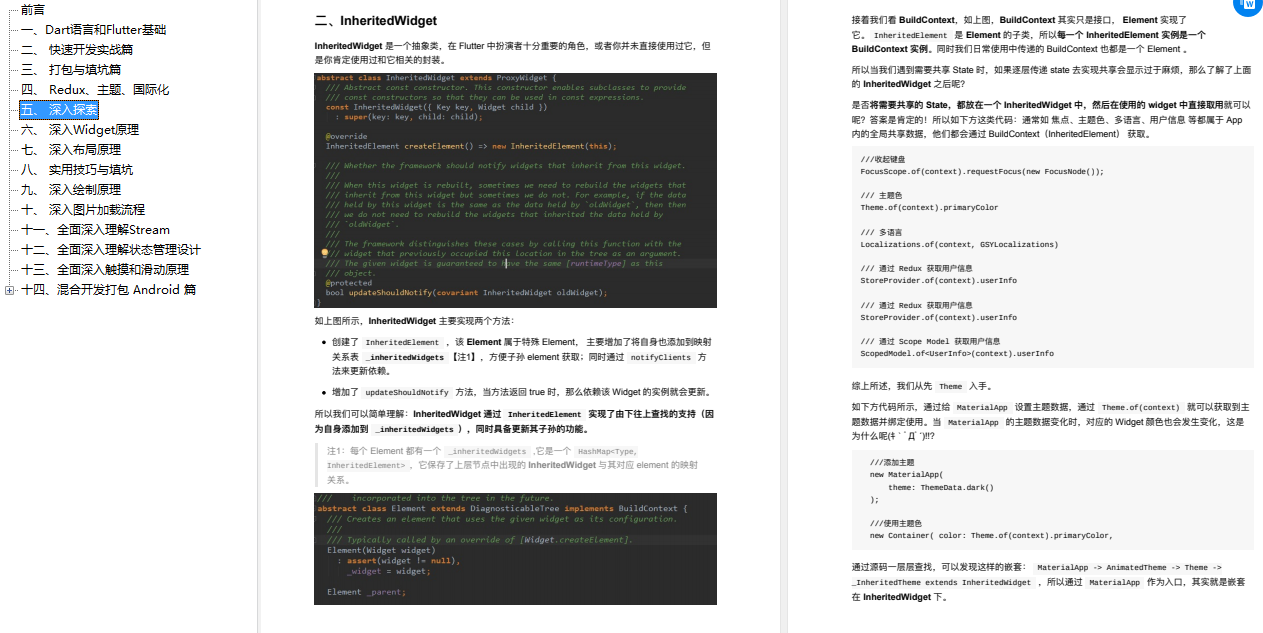Click the code line theme: ThemeData.dark()

pos(940,487)
